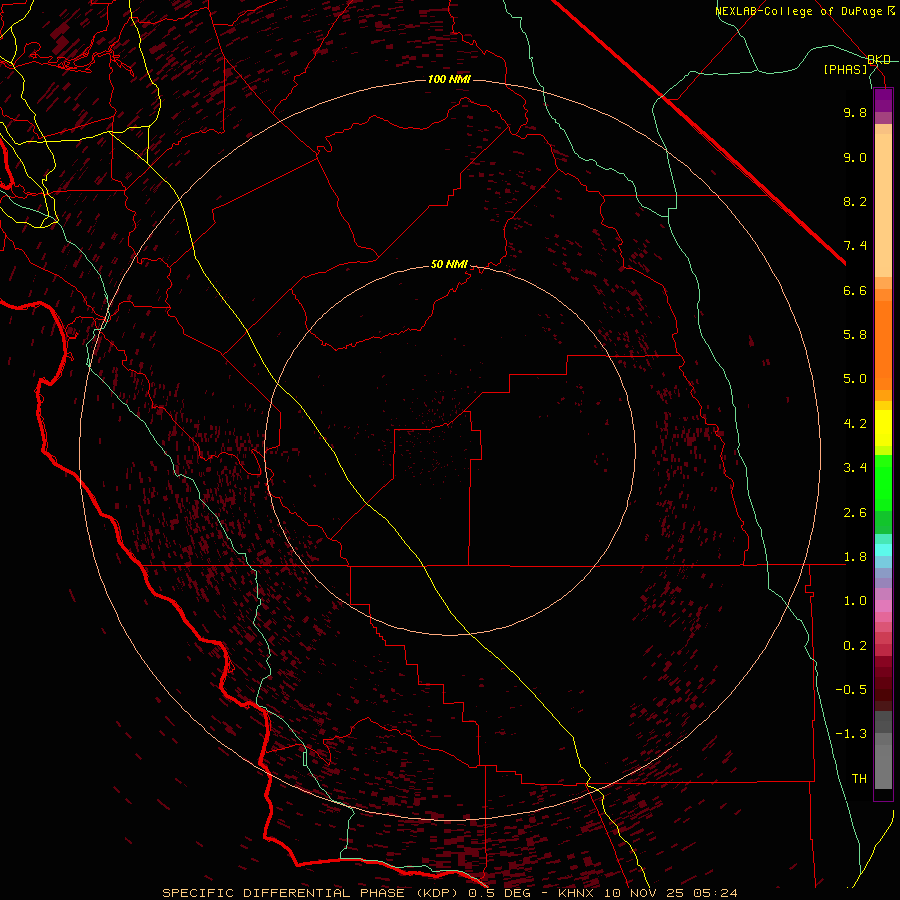900x900 pixels.
Task: Pick the cyan band in the color scale
Action: [883, 550]
